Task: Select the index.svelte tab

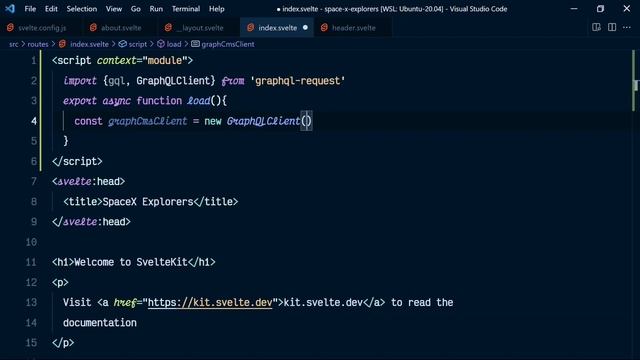Action: (x=277, y=28)
